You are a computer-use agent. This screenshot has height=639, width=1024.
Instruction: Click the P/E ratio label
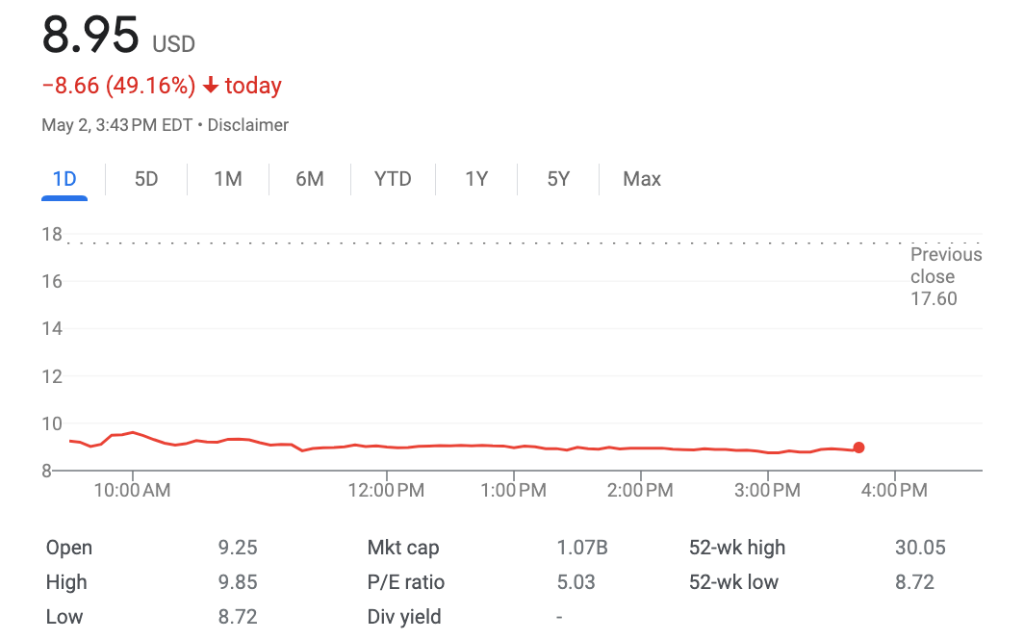click(x=406, y=582)
